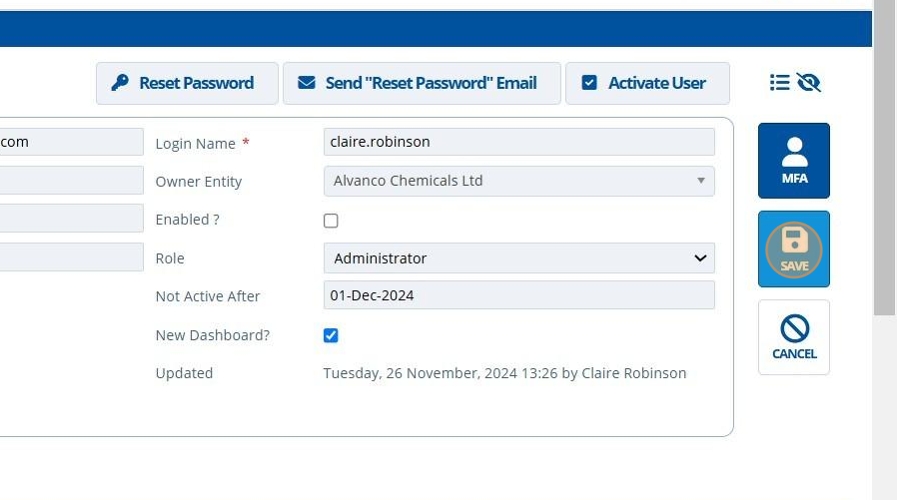Uncheck the New Dashboard checkbox

[x=331, y=336]
